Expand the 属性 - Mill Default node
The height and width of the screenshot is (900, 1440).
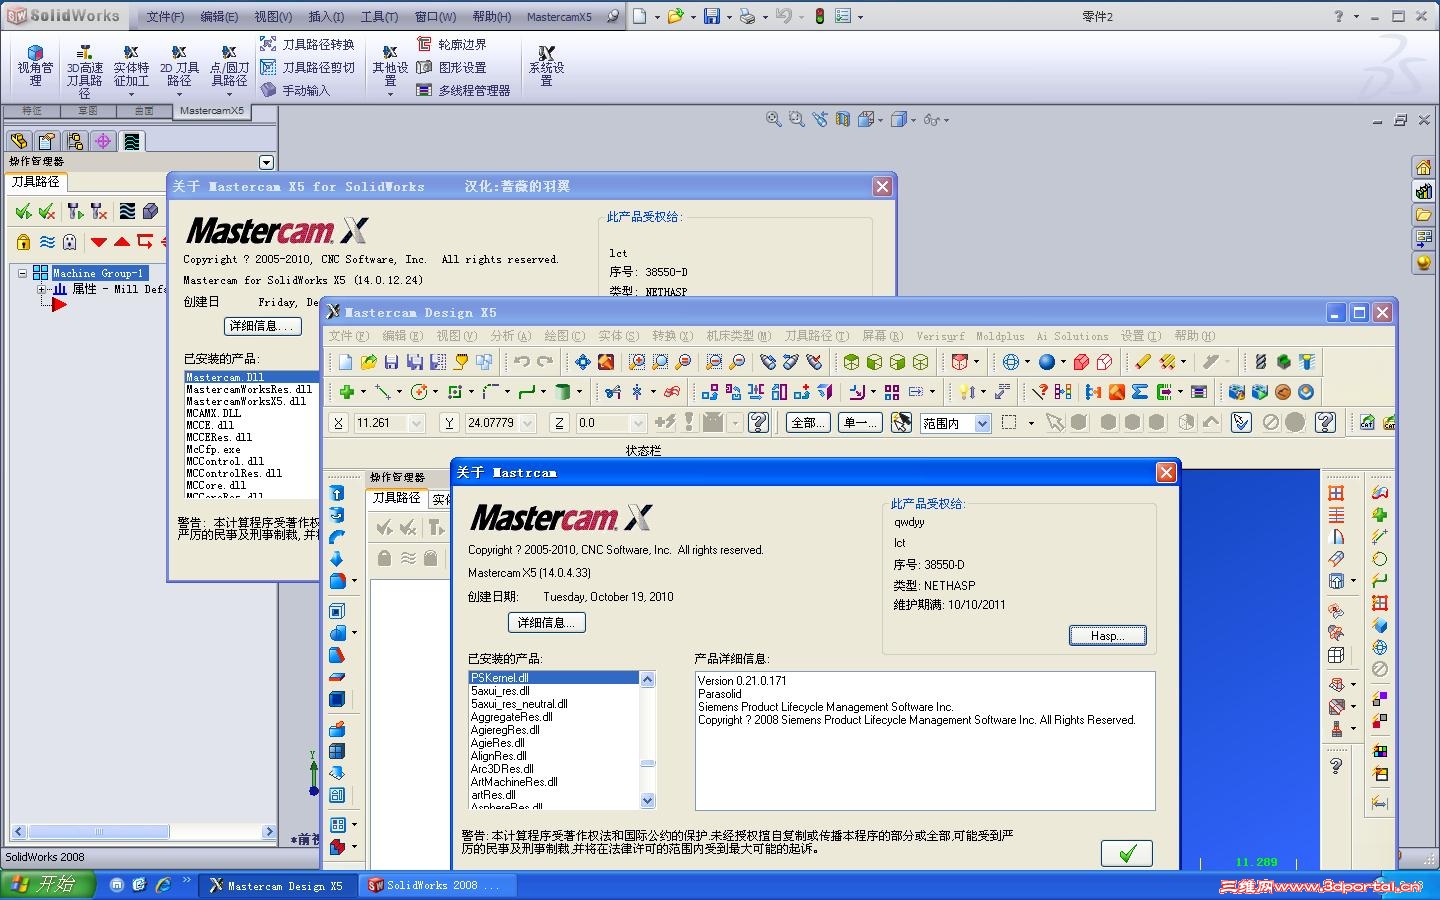pos(42,289)
